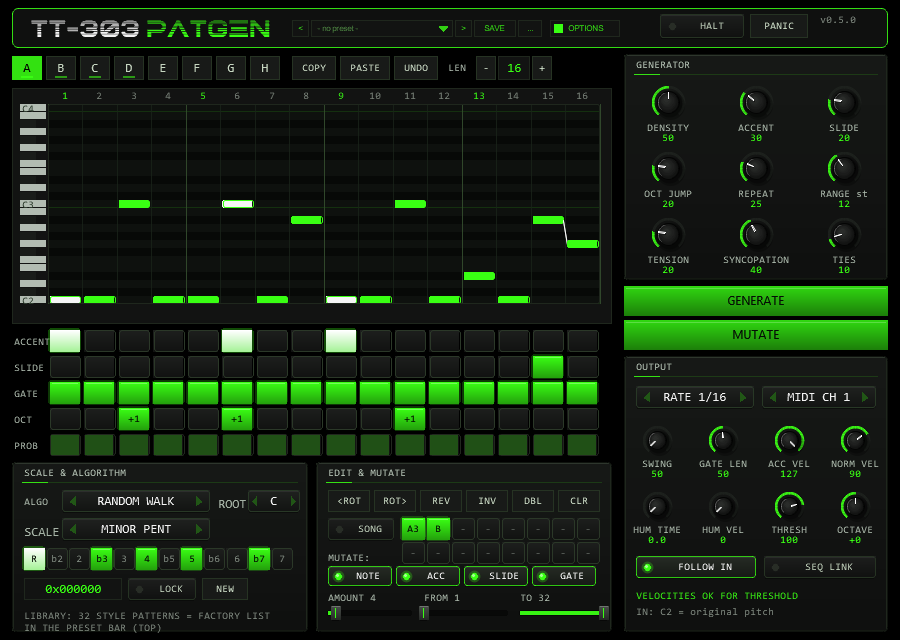Toggle Slide mutation
The height and width of the screenshot is (640, 900).
(x=496, y=576)
